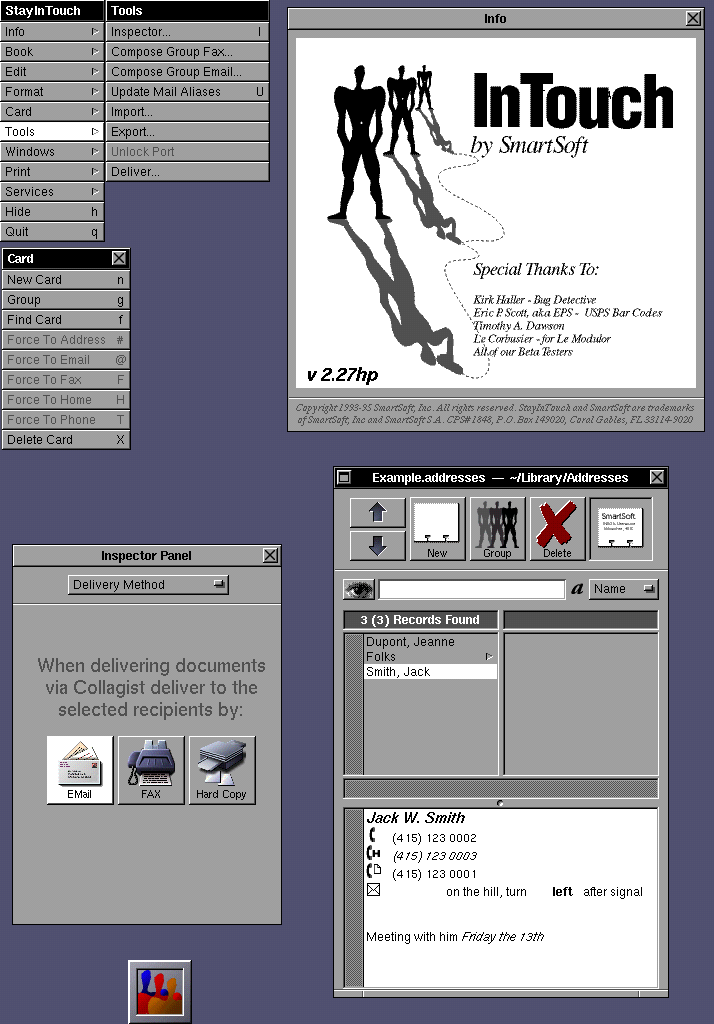Click the red X Delete button
The height and width of the screenshot is (1024, 714).
(x=557, y=529)
